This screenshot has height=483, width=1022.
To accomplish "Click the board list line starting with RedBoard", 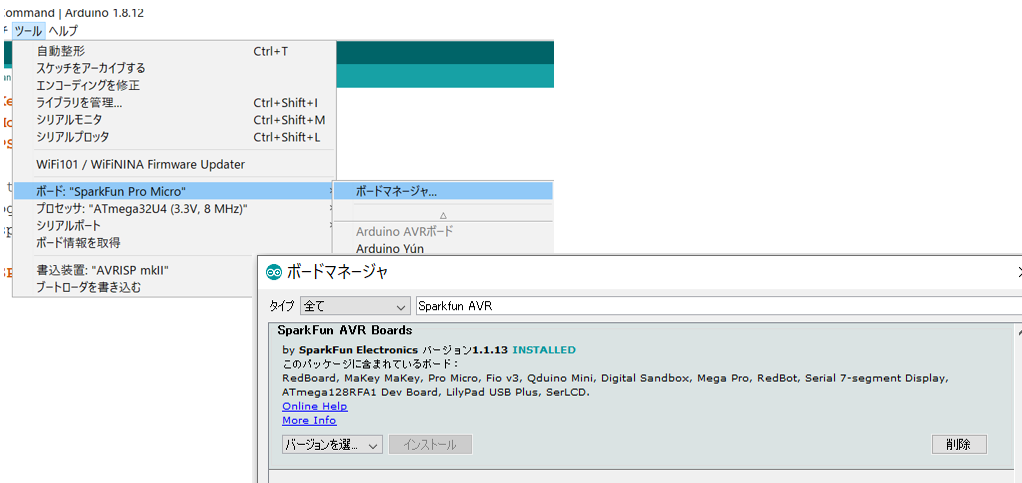I will click(616, 378).
